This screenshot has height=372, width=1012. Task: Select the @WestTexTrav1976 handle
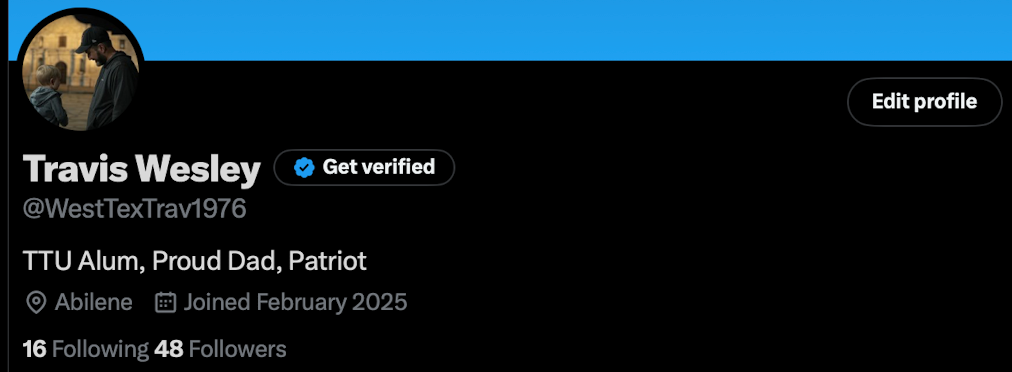pos(135,209)
